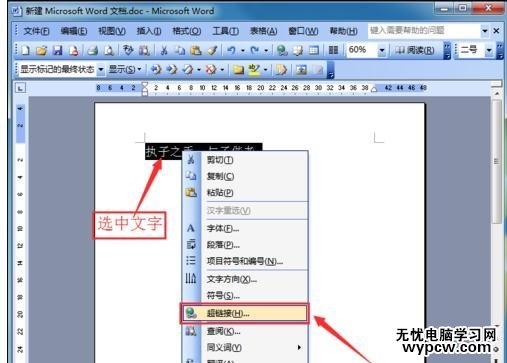This screenshot has width=507, height=363.
Task: Open the 窗口(W) menu
Action: 303,31
